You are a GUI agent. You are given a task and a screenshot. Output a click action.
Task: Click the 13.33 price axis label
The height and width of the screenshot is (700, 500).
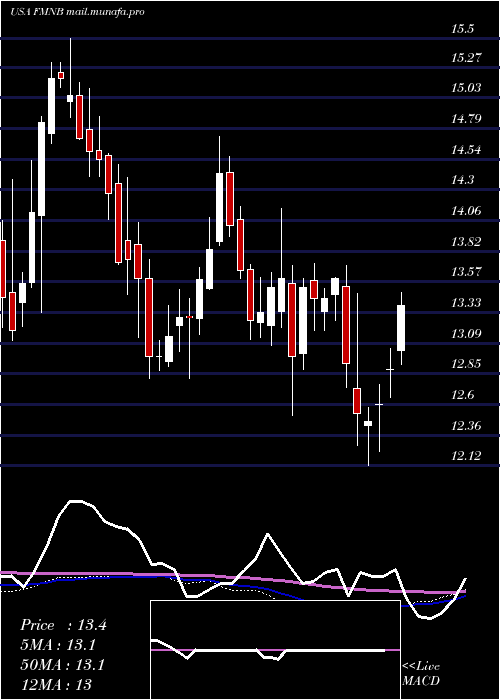pos(467,303)
